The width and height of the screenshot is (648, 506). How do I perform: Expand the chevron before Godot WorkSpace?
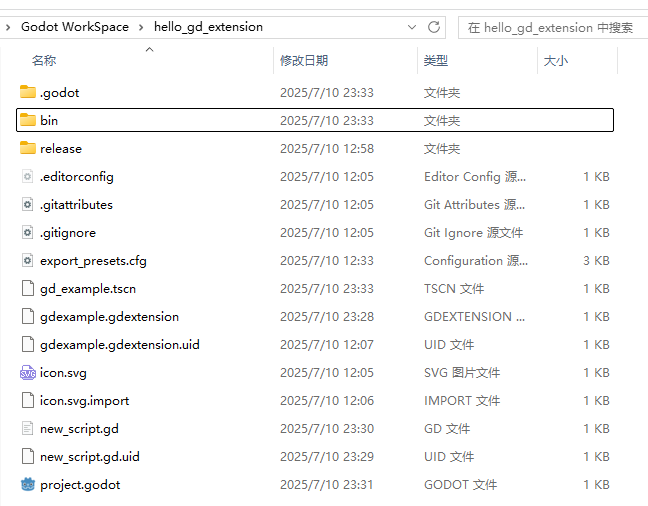(8, 28)
